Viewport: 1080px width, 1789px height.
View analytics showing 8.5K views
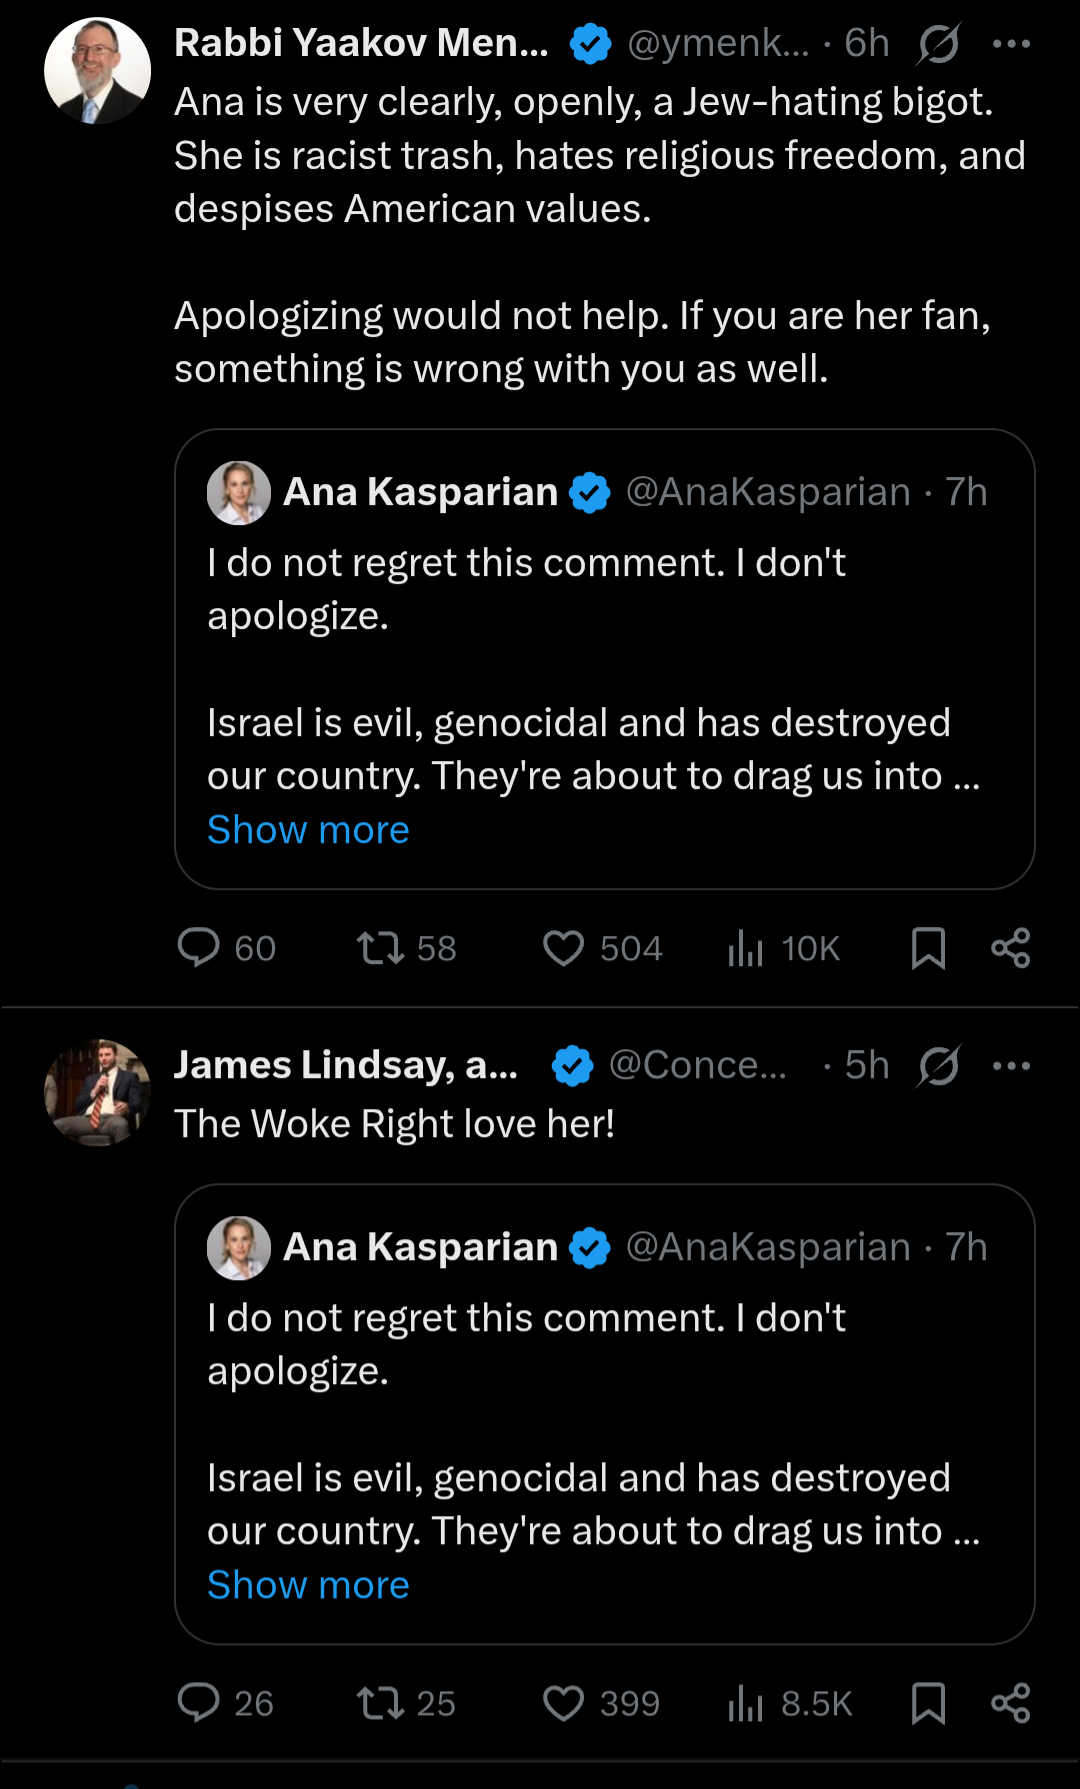click(x=746, y=1703)
